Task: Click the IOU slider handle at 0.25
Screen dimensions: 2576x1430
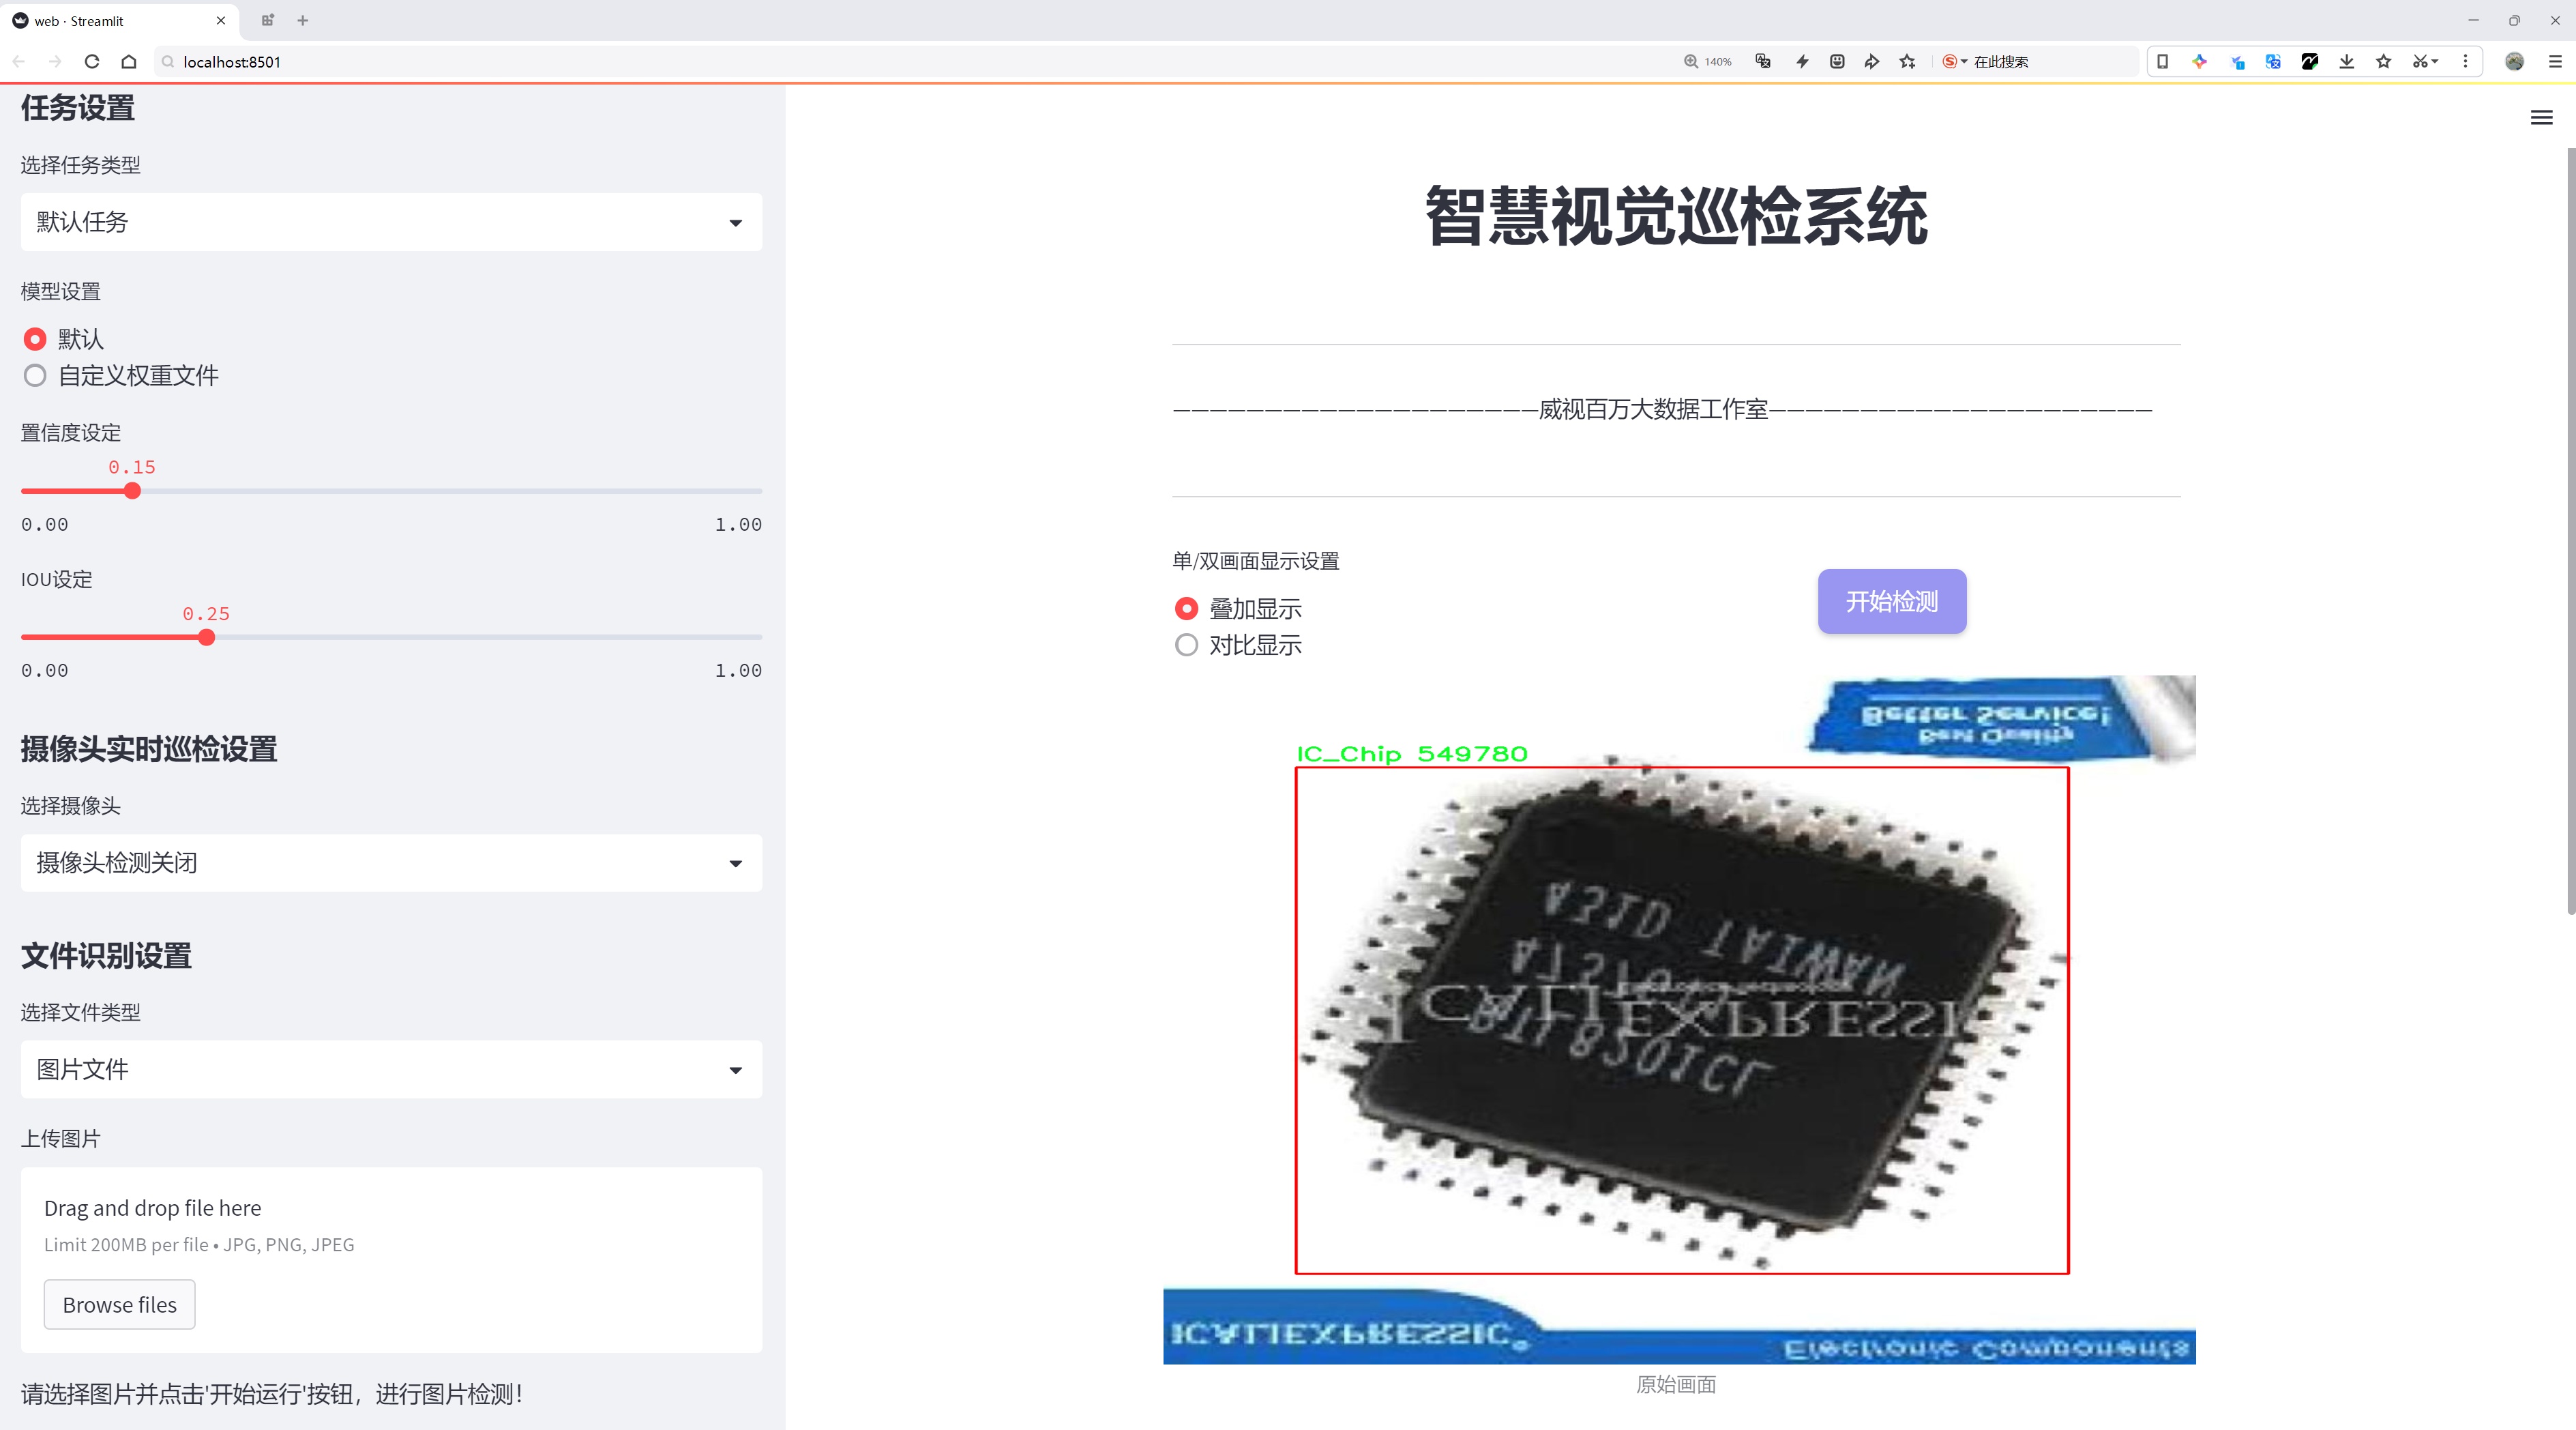Action: 206,637
